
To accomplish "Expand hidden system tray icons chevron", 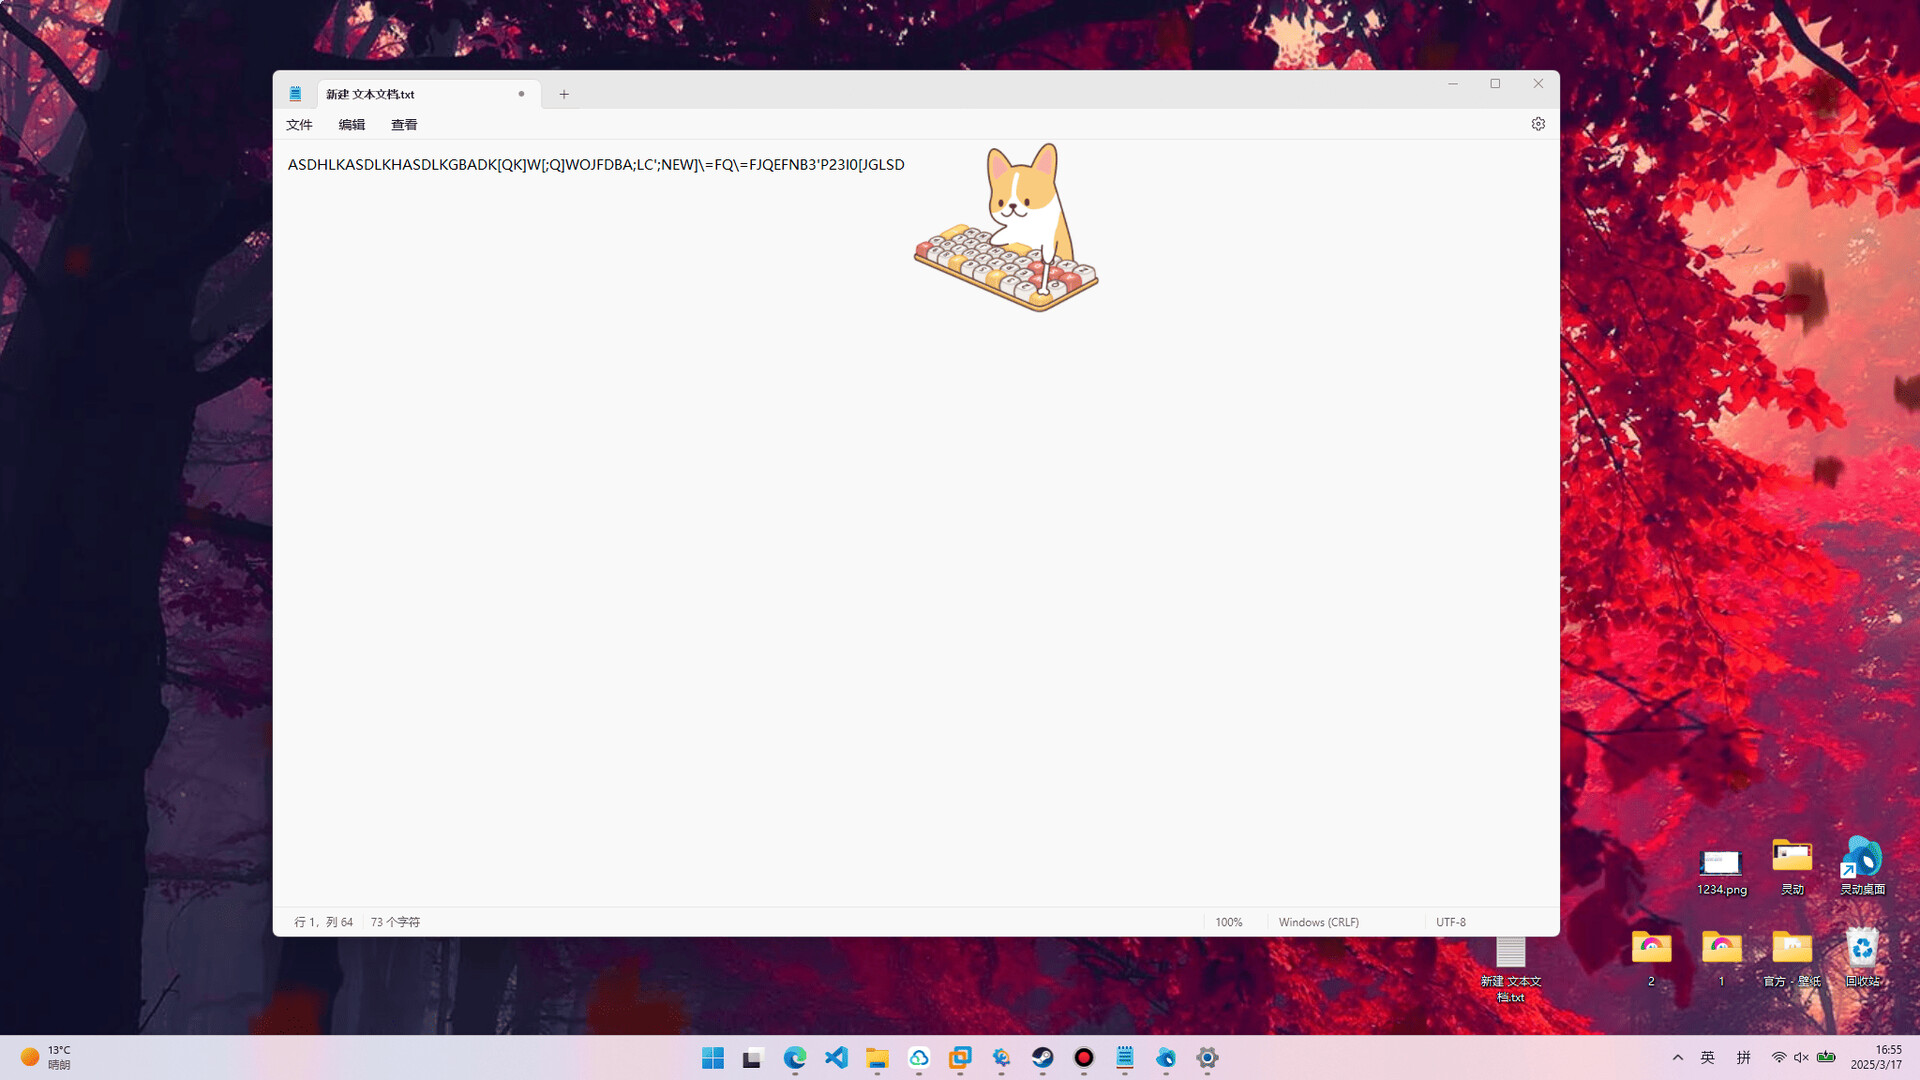I will click(1678, 1058).
